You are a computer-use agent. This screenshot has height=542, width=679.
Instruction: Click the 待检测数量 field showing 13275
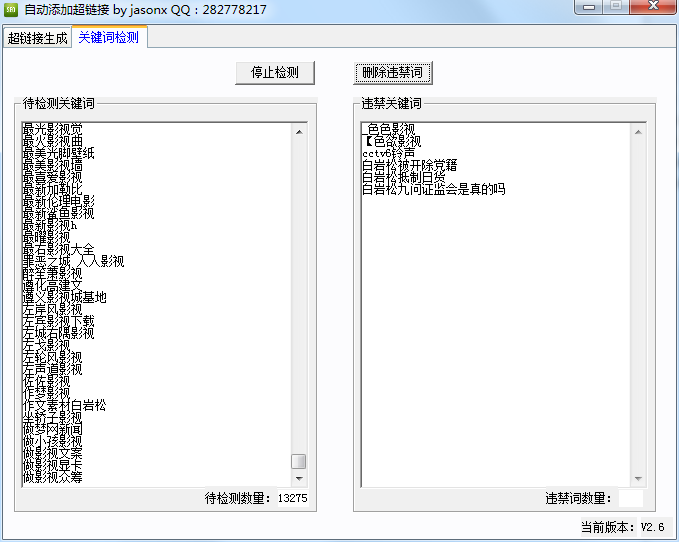pos(292,498)
